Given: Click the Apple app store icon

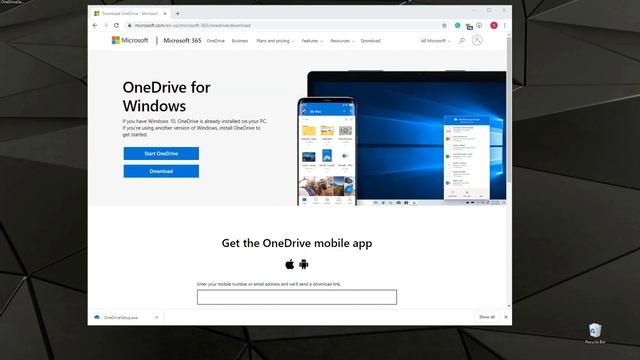Looking at the screenshot, I should [290, 264].
